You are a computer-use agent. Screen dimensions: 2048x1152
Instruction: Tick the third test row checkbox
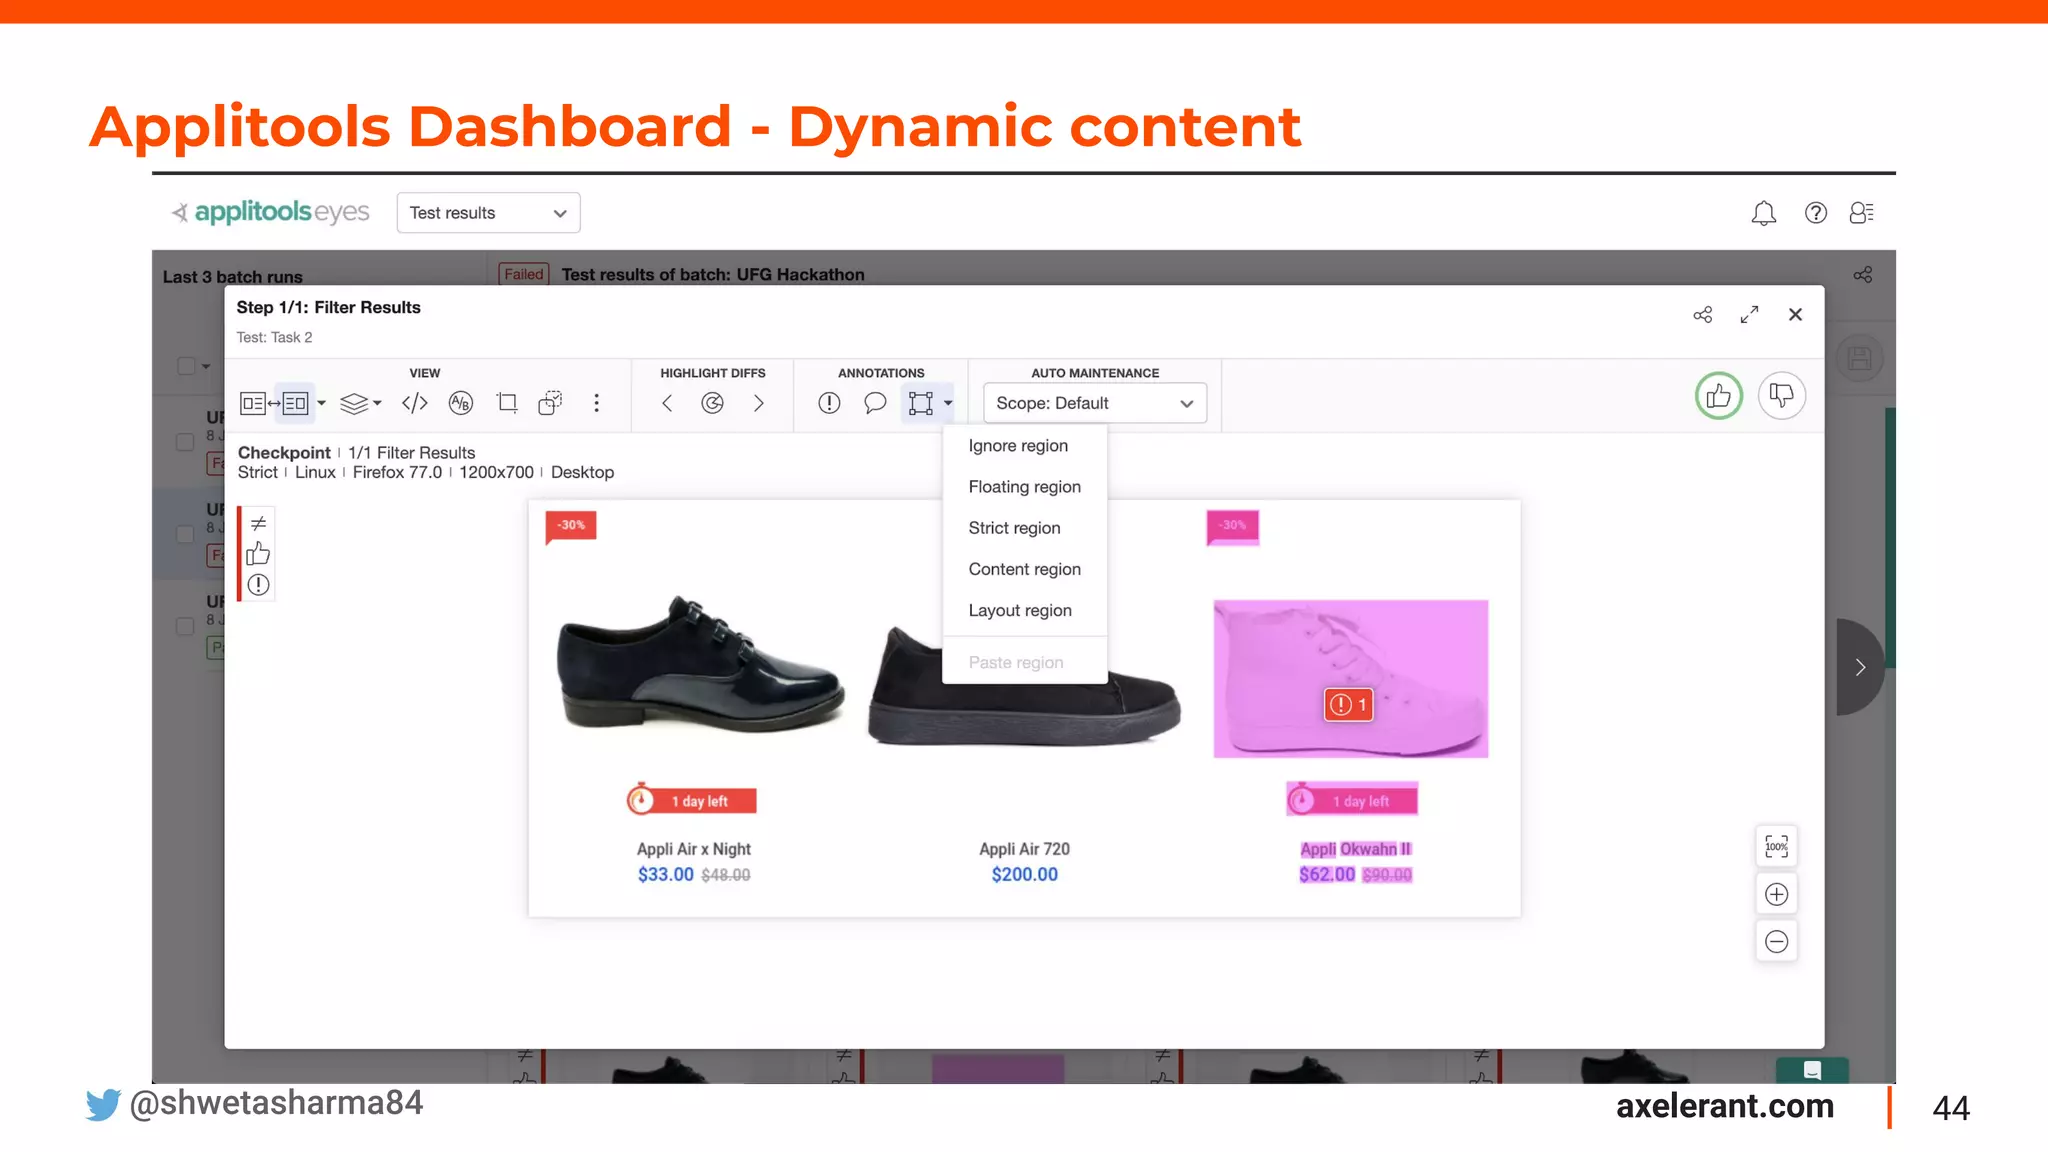click(x=185, y=626)
